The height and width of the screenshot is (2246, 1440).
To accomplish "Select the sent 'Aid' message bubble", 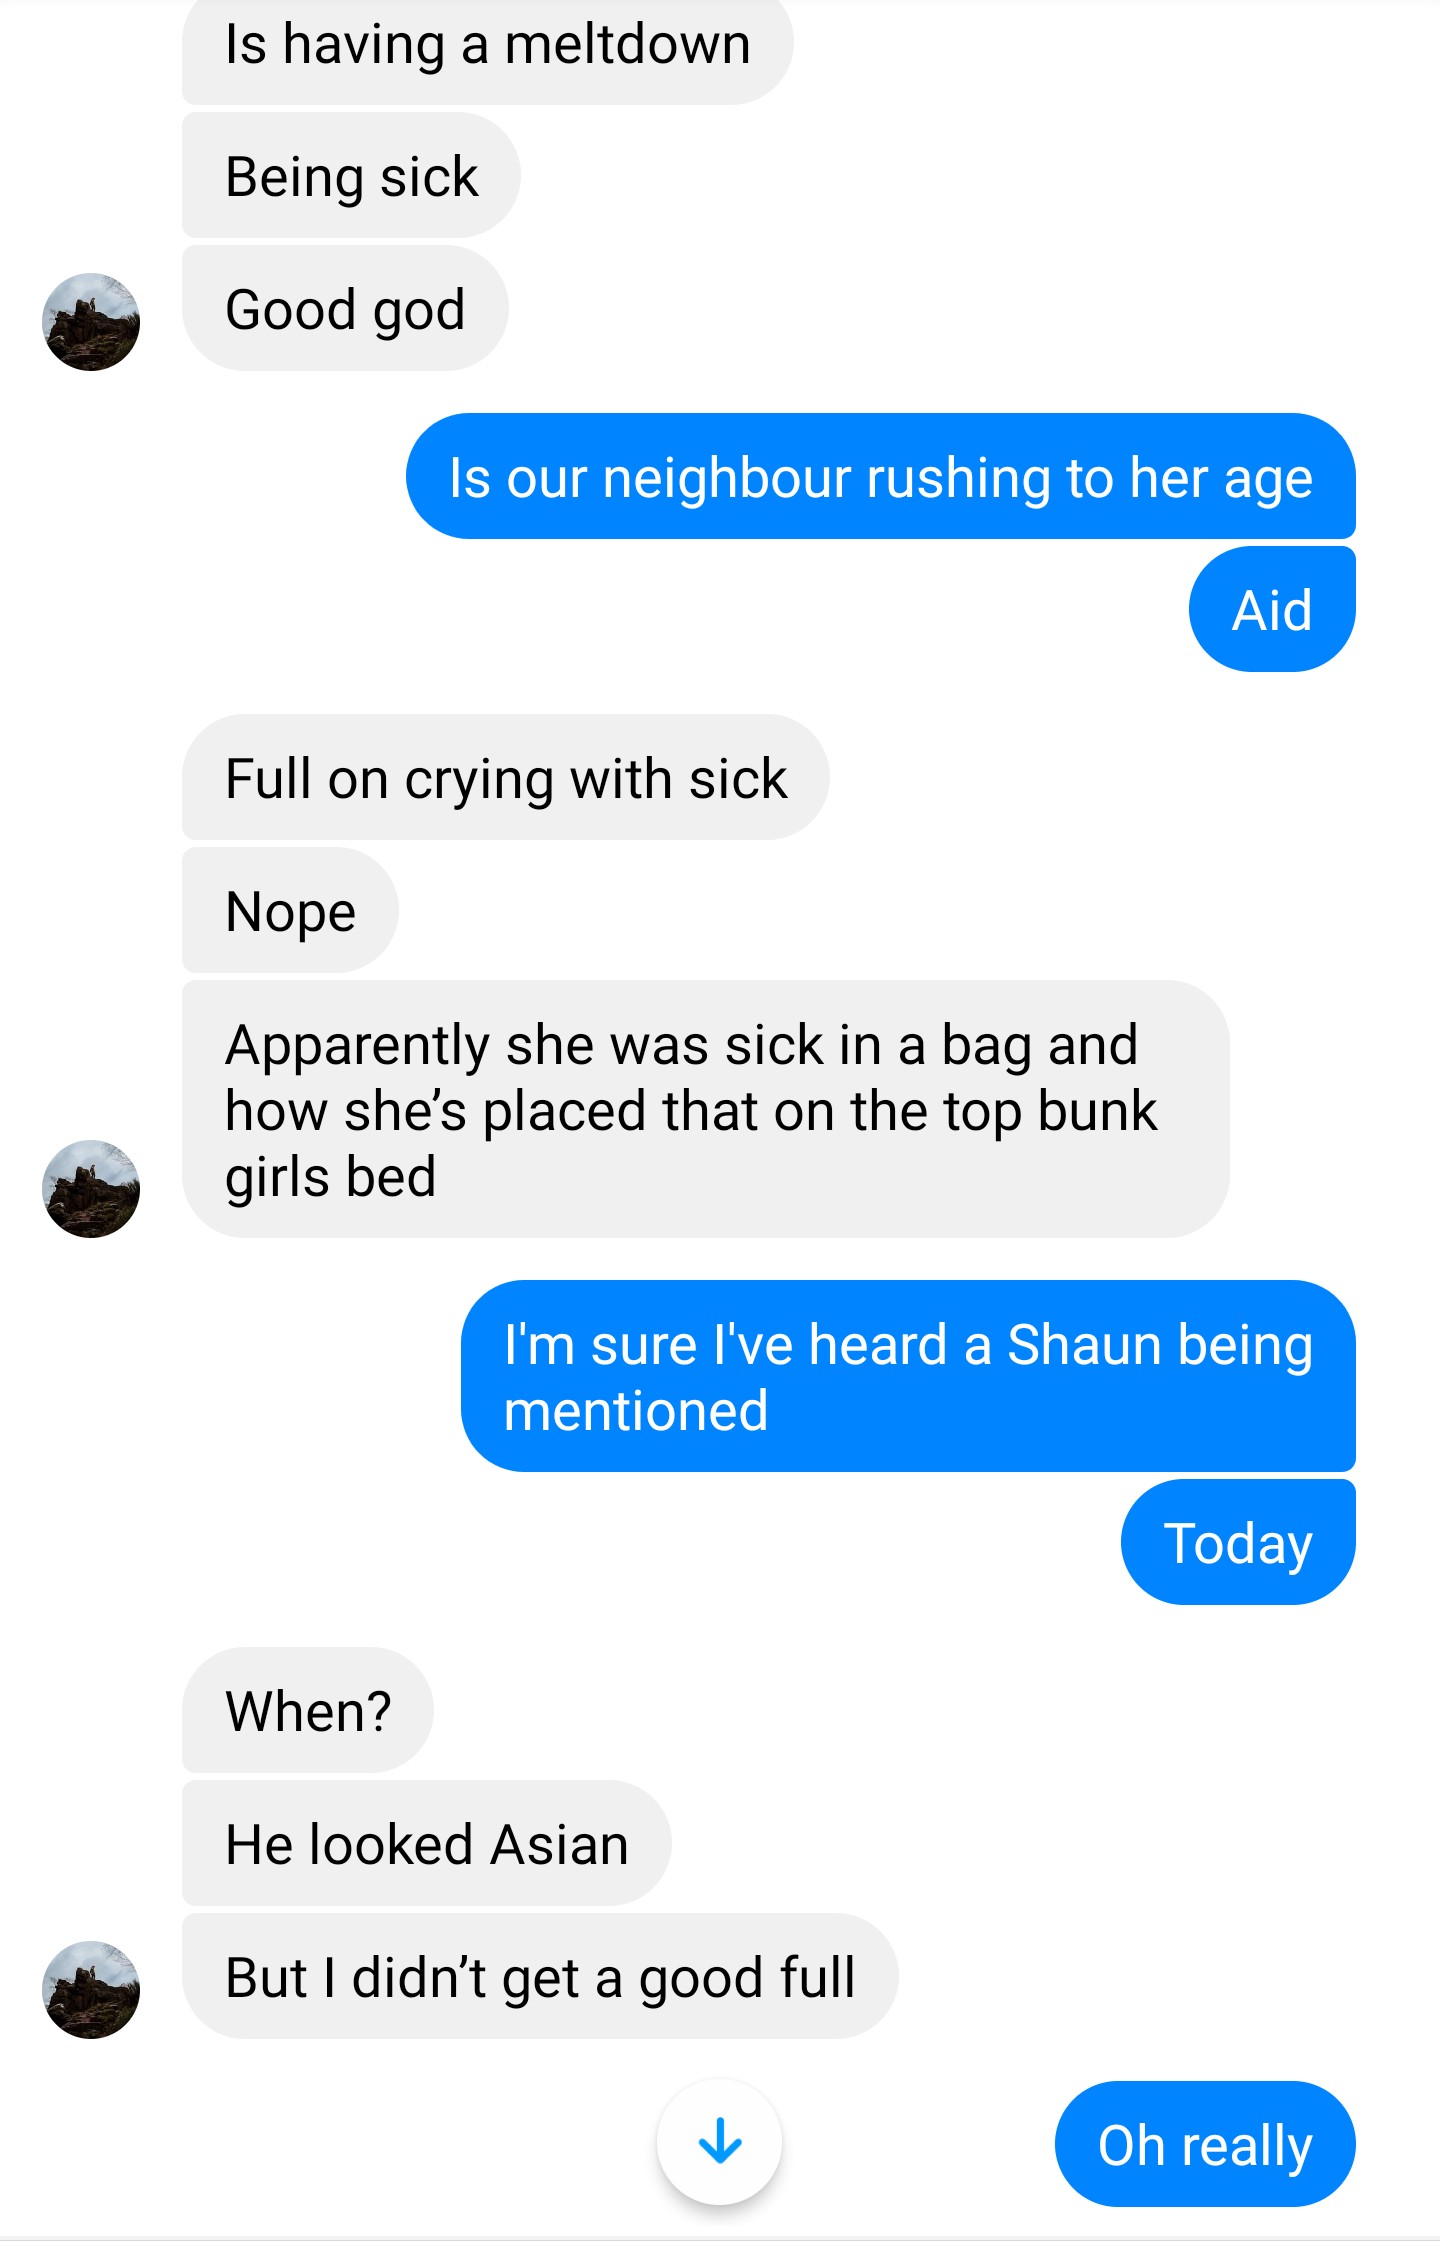I will [1272, 609].
